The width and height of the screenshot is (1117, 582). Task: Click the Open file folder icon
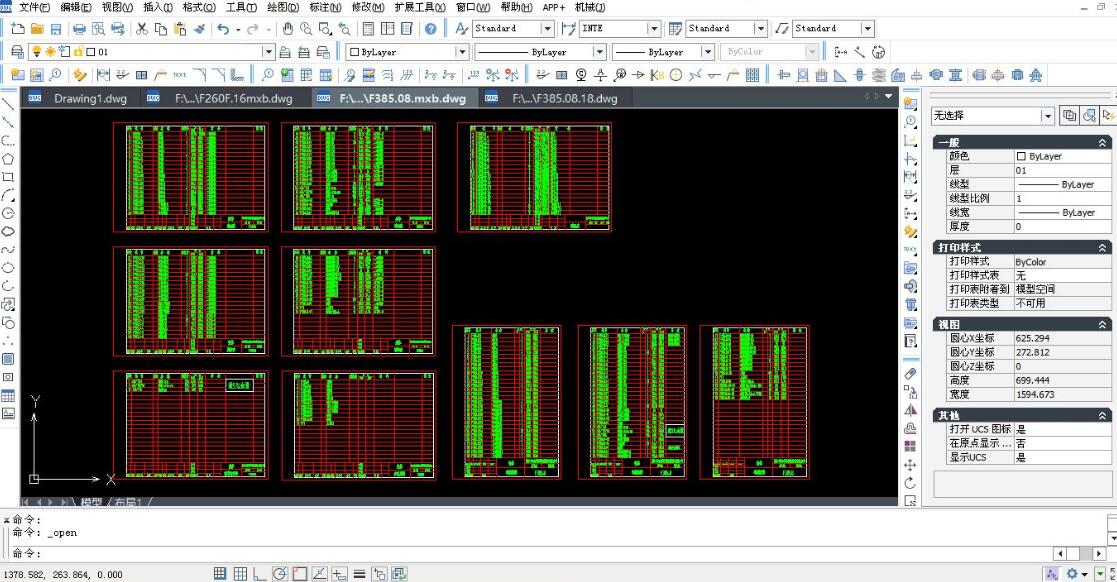[36, 29]
